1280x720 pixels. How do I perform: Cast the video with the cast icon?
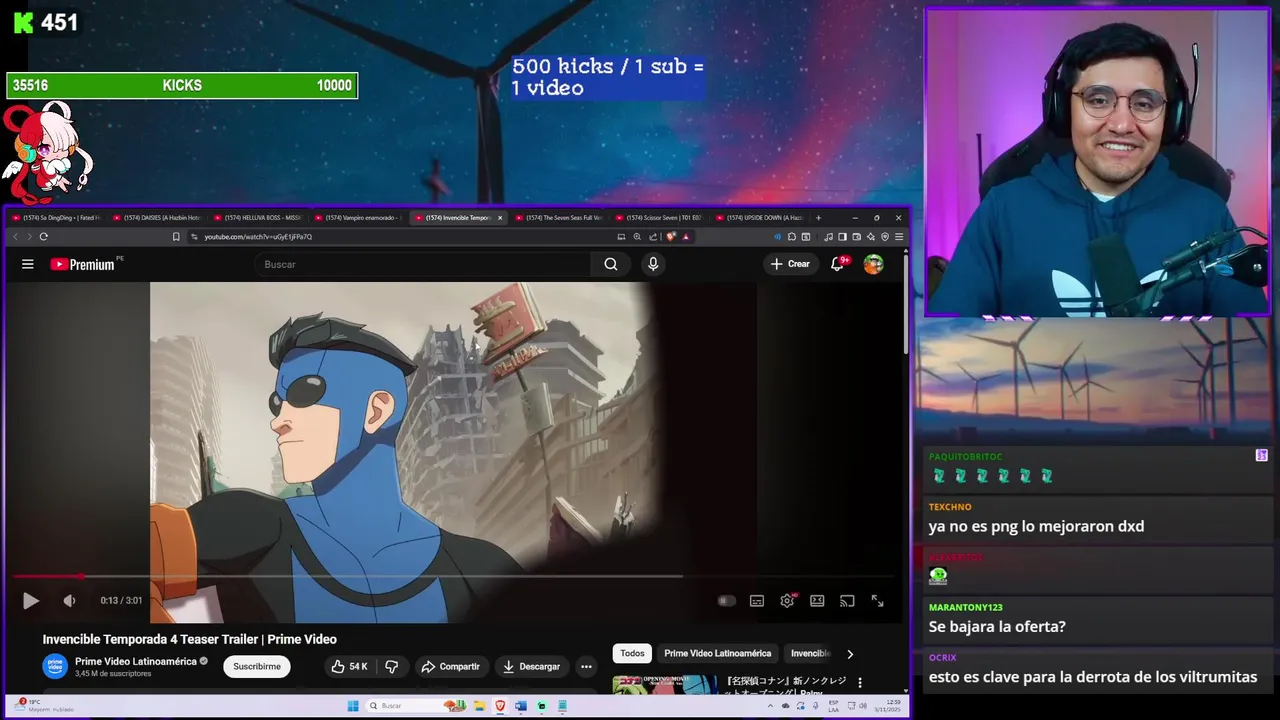(847, 600)
